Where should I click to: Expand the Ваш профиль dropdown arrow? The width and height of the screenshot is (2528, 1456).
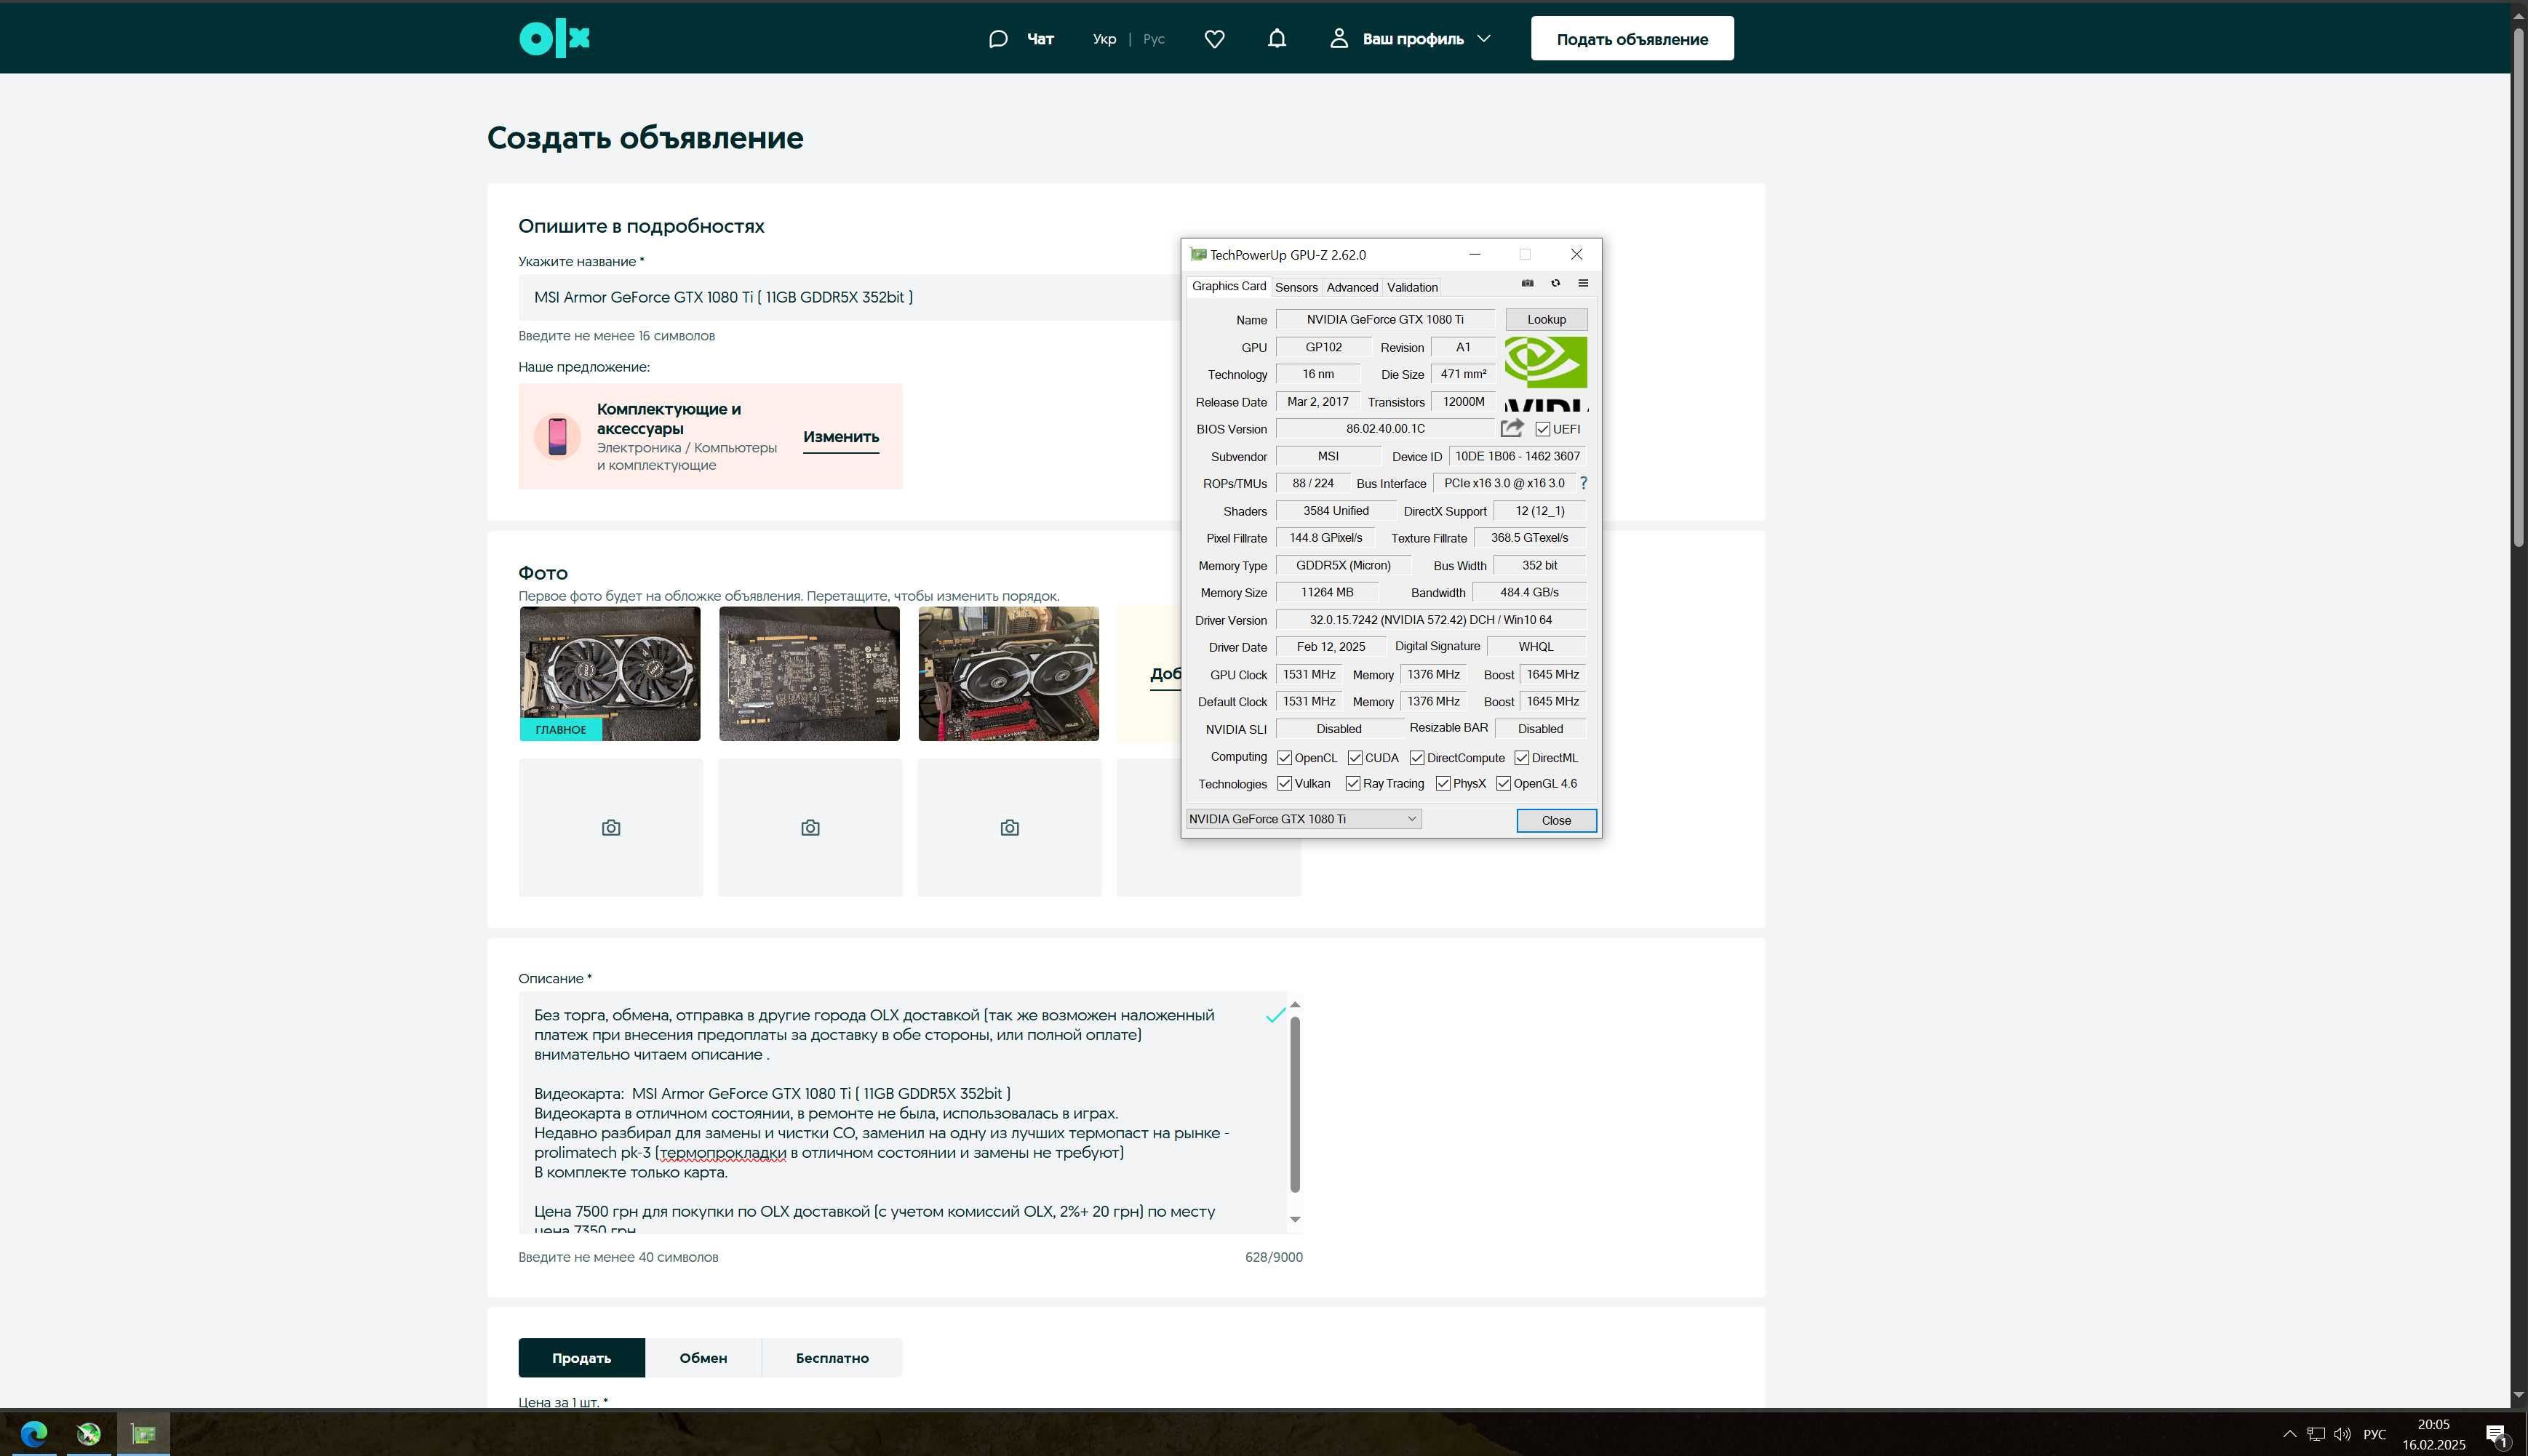pos(1484,39)
